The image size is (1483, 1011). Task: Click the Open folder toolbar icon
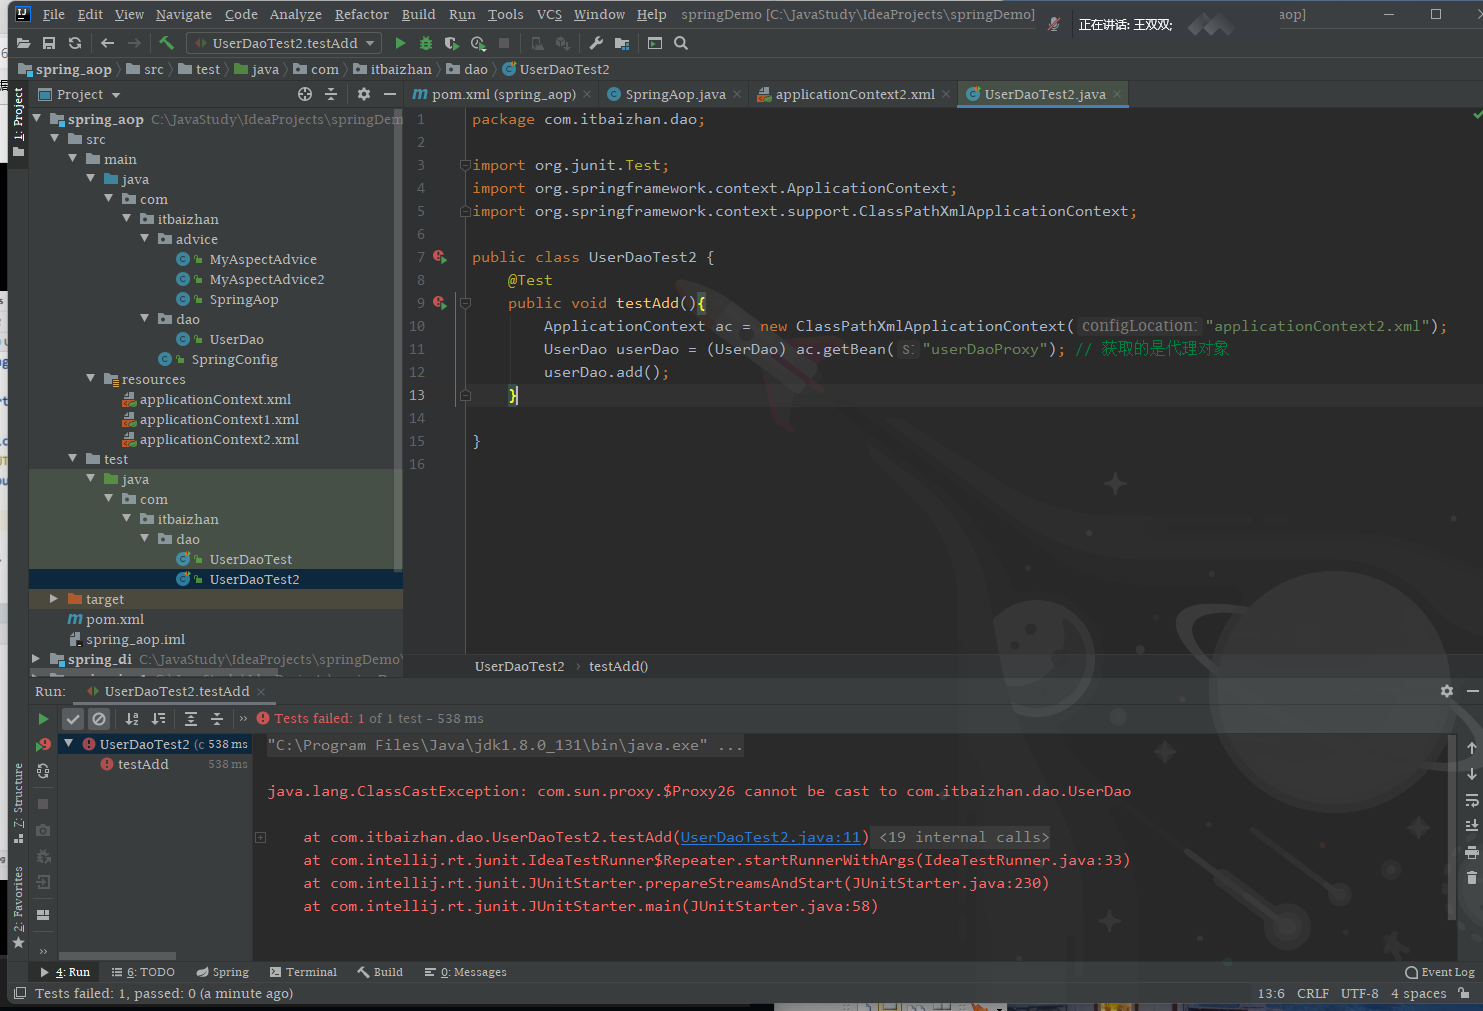point(23,43)
